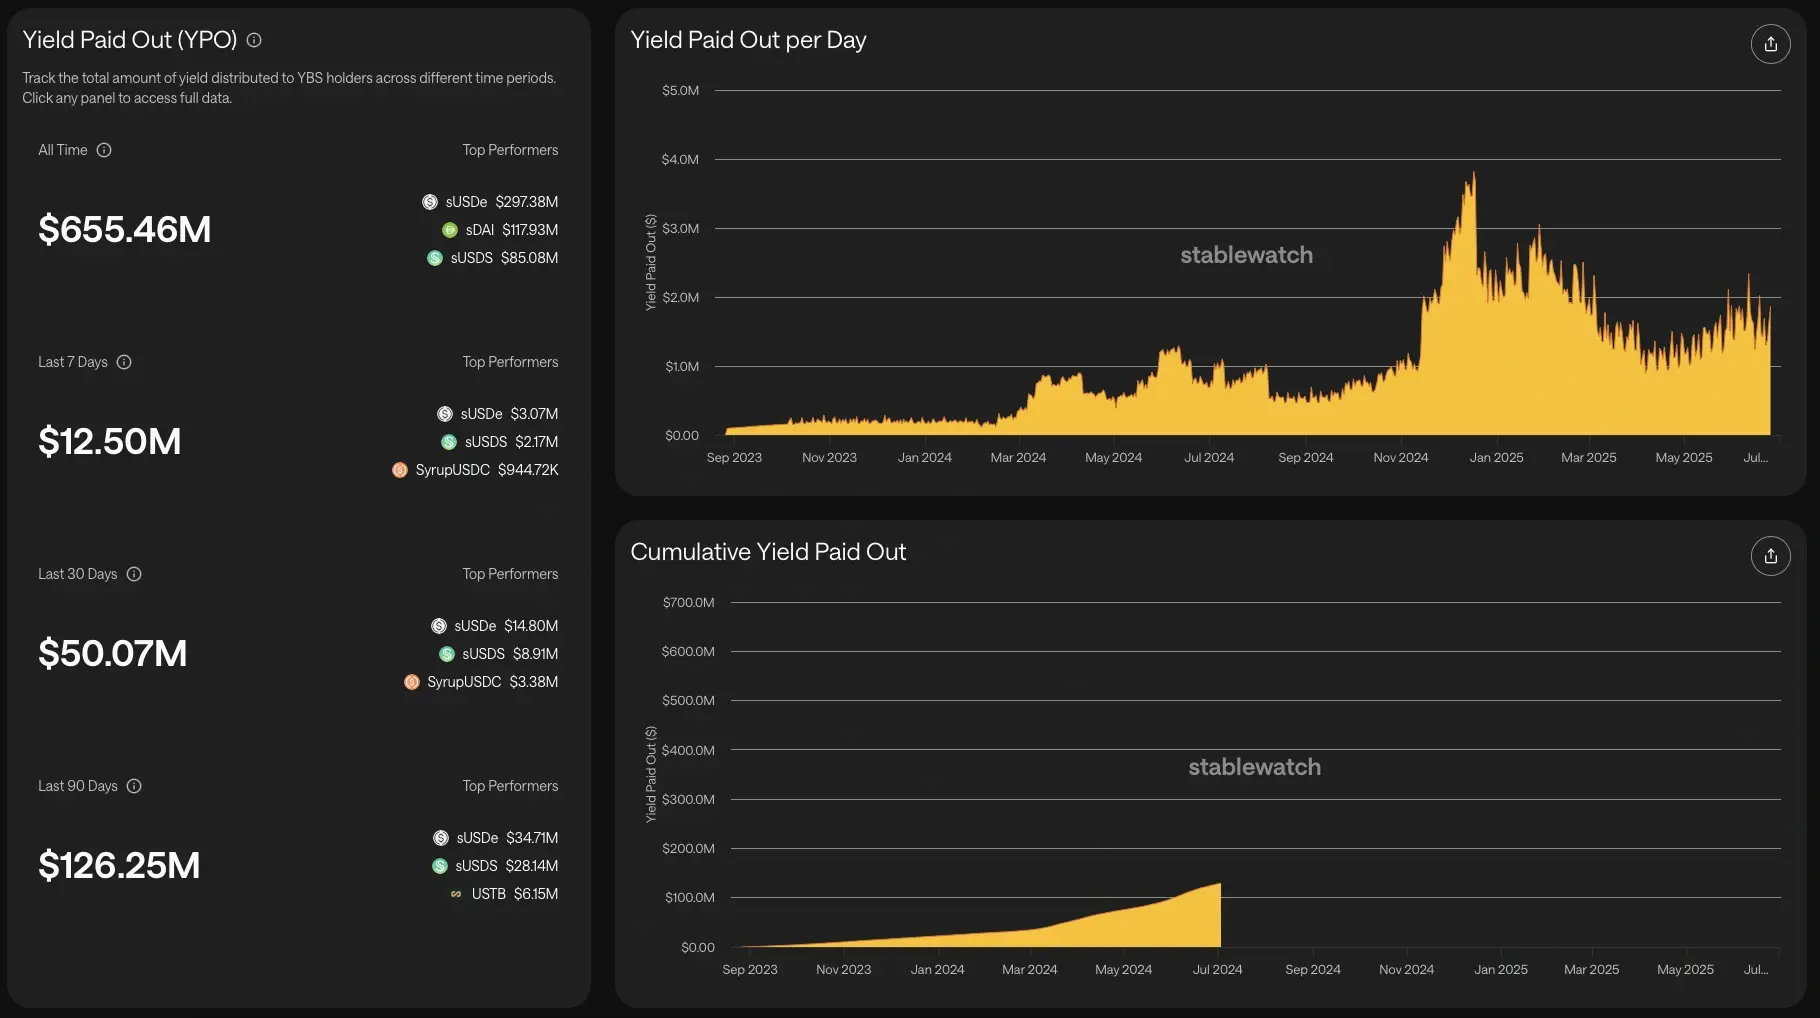Open the All Time $655.46M total
Viewport: 1820px width, 1018px height.
[x=125, y=229]
